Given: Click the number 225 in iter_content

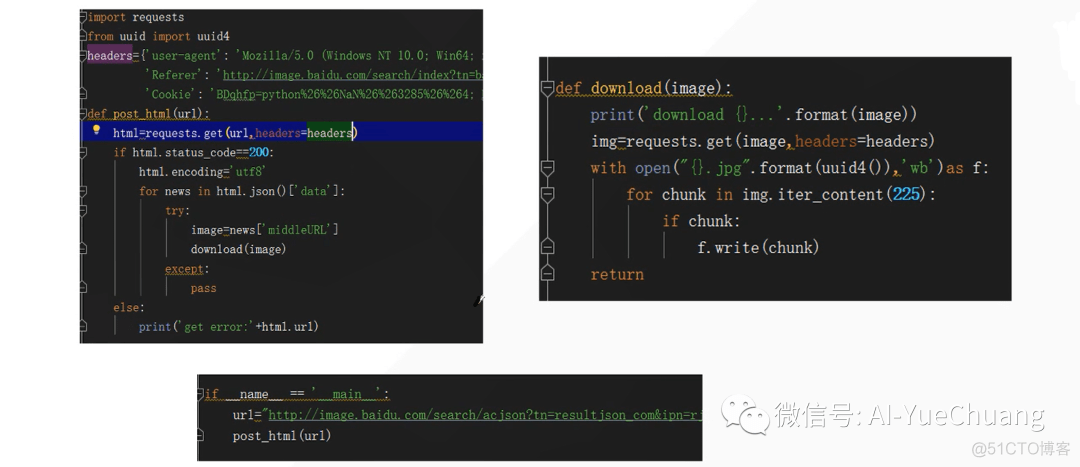Looking at the screenshot, I should [906, 194].
